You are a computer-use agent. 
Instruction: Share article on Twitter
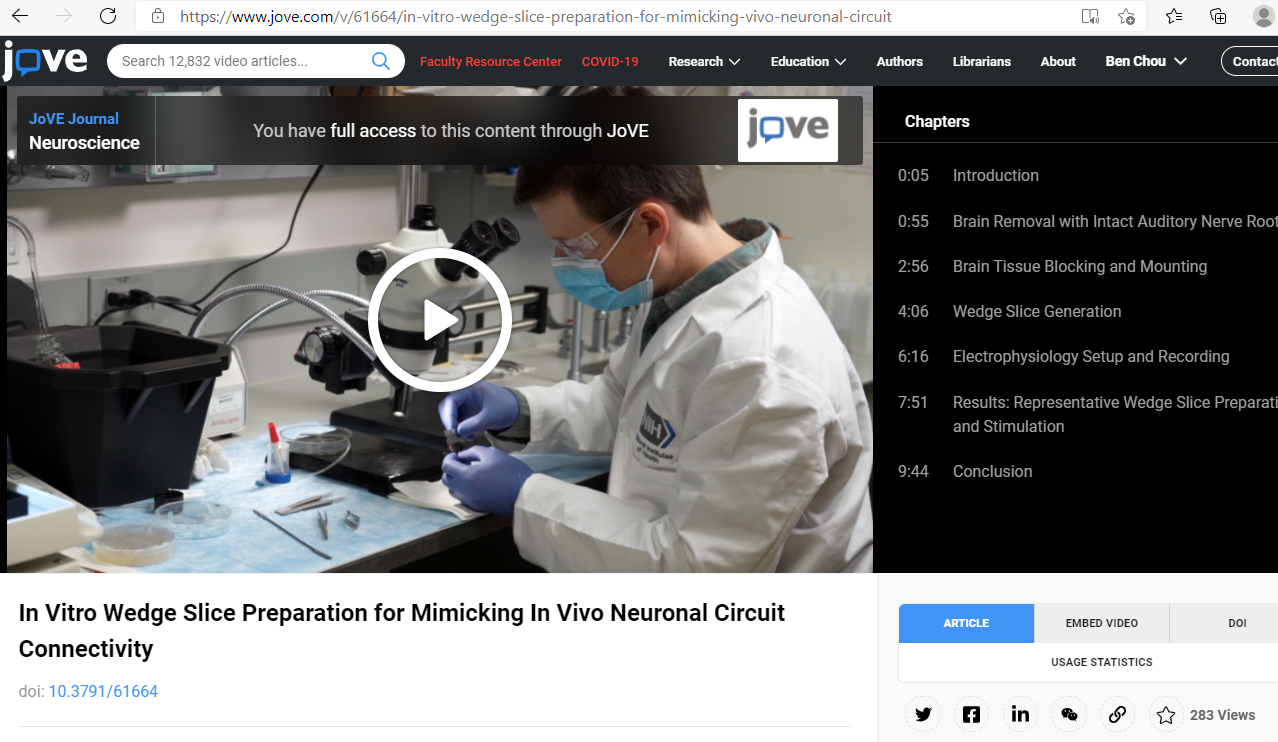(x=923, y=714)
